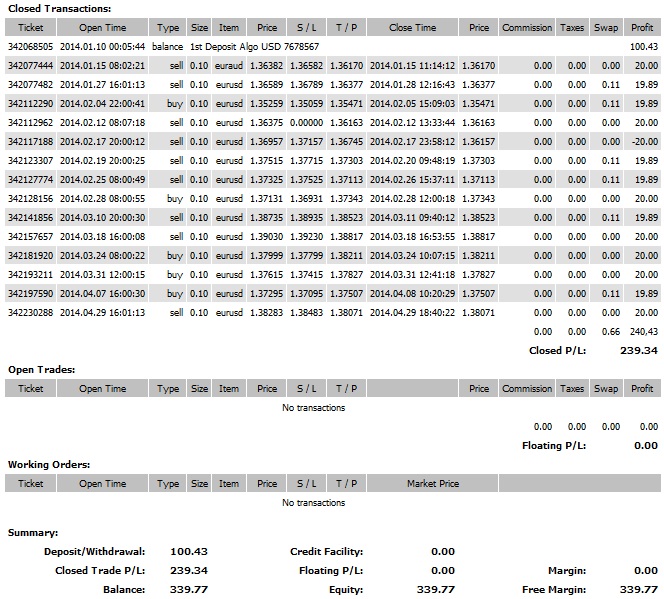Click the 'euraud' item in ticket 342077444 row
The height and width of the screenshot is (599, 664).
coord(229,66)
